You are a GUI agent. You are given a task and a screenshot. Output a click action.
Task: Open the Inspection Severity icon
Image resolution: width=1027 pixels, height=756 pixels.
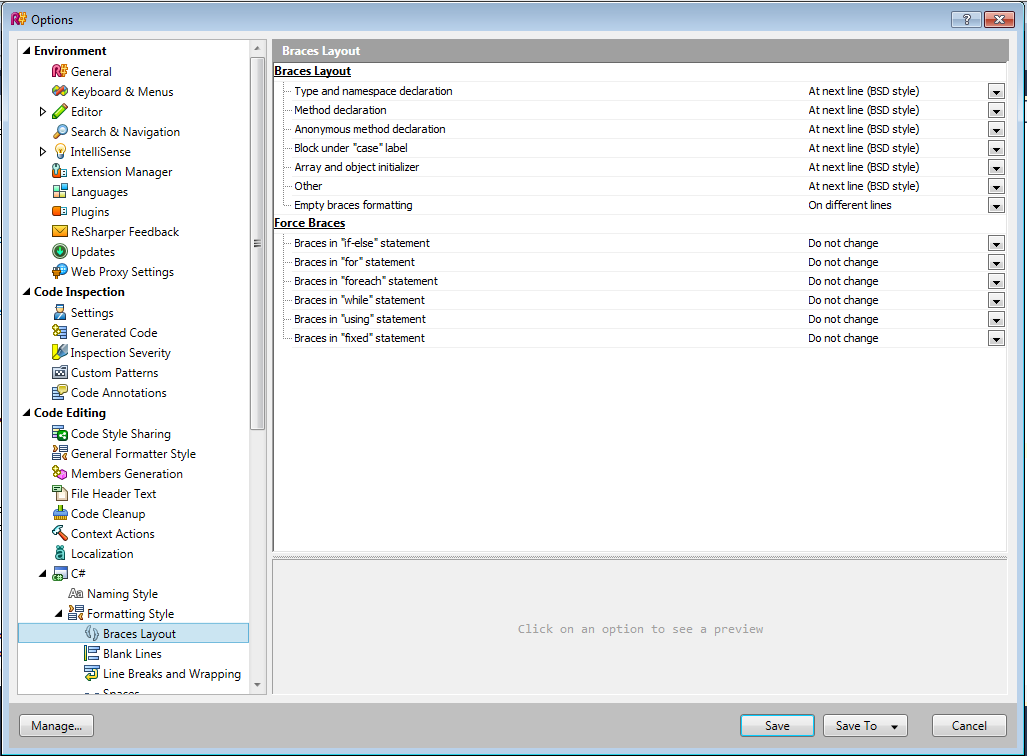[60, 352]
